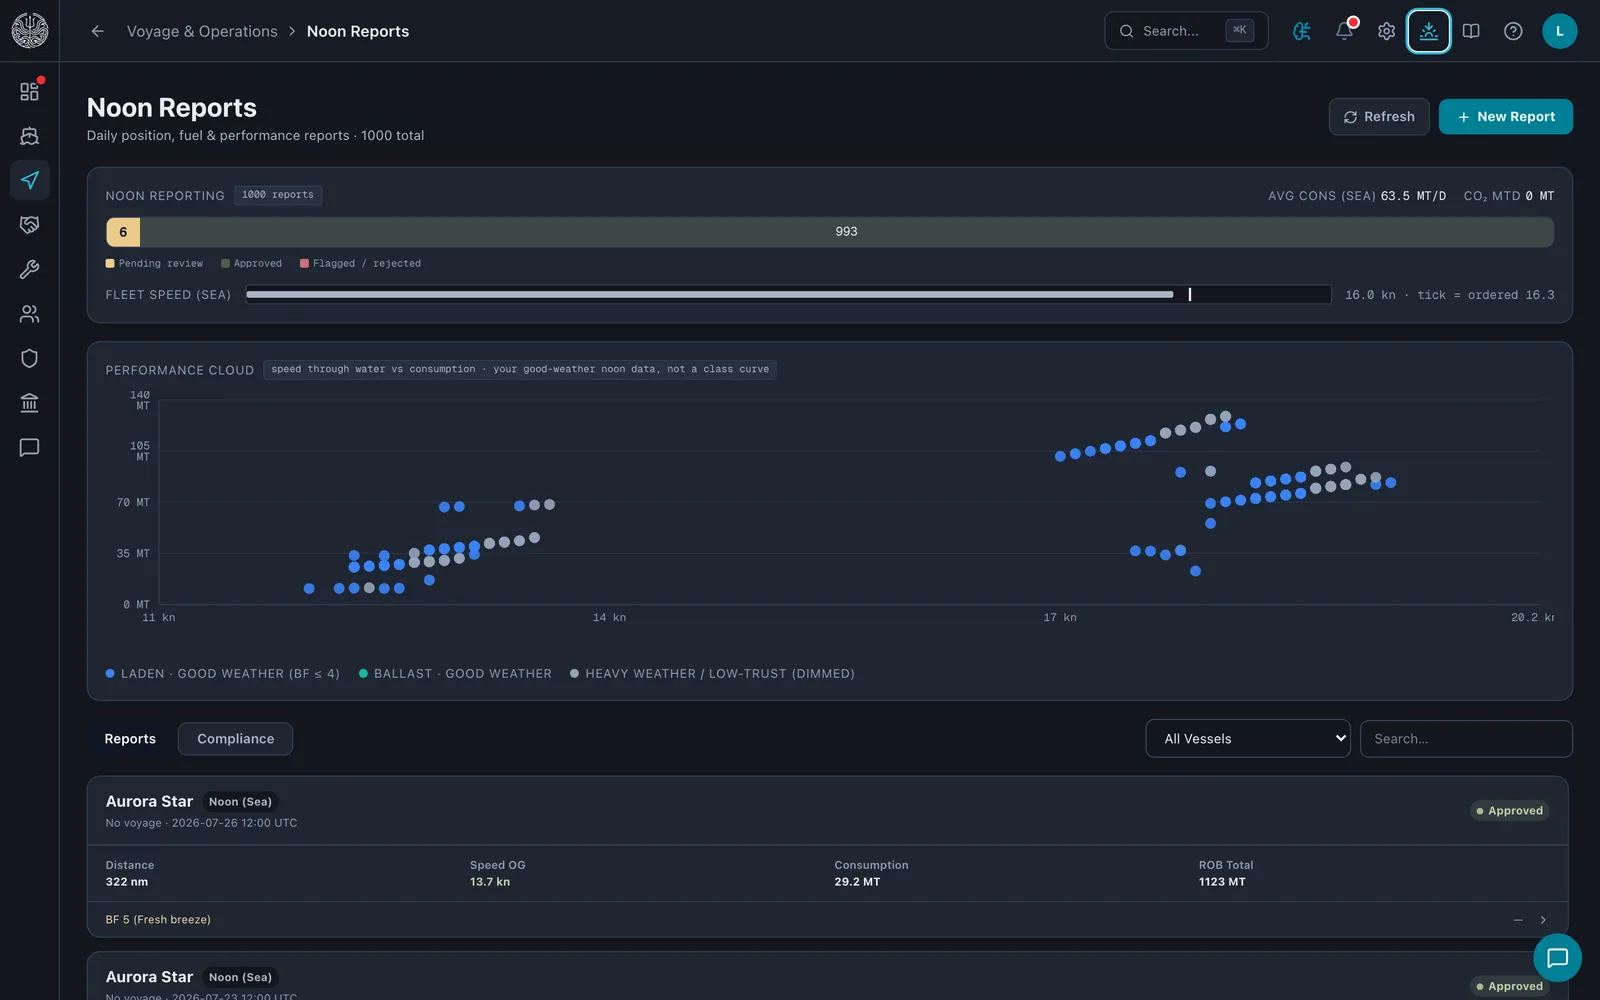Viewport: 1600px width, 1000px height.
Task: Click the Flagged / rejected legend item
Action: pos(360,264)
